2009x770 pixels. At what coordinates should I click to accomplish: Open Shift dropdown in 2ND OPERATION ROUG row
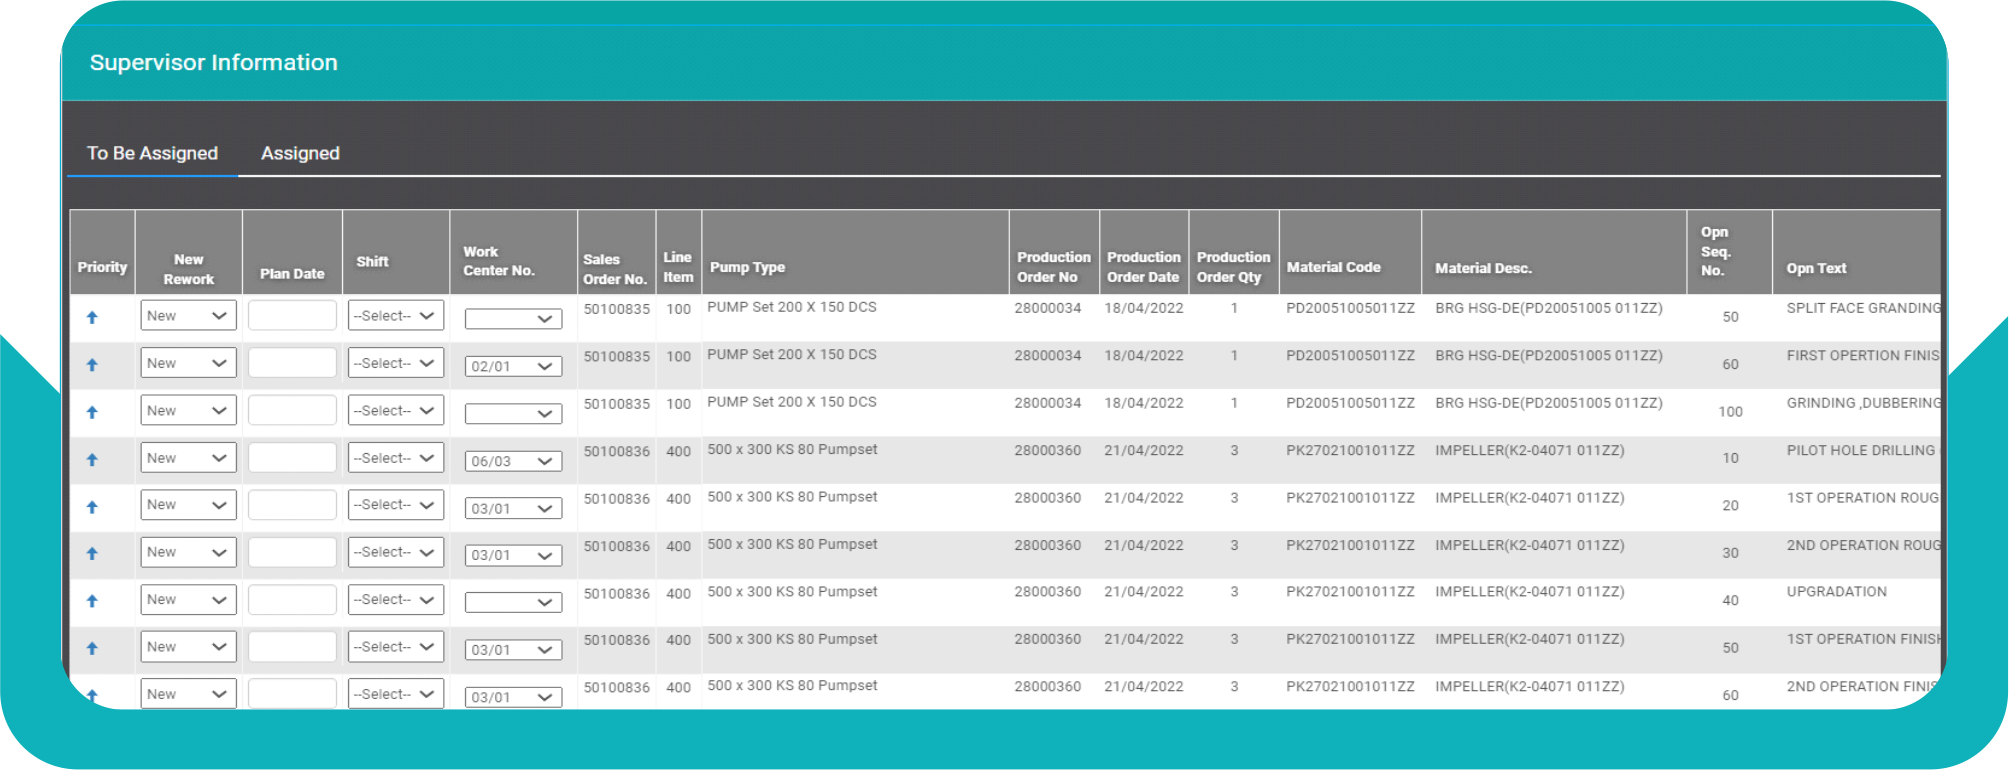(396, 552)
